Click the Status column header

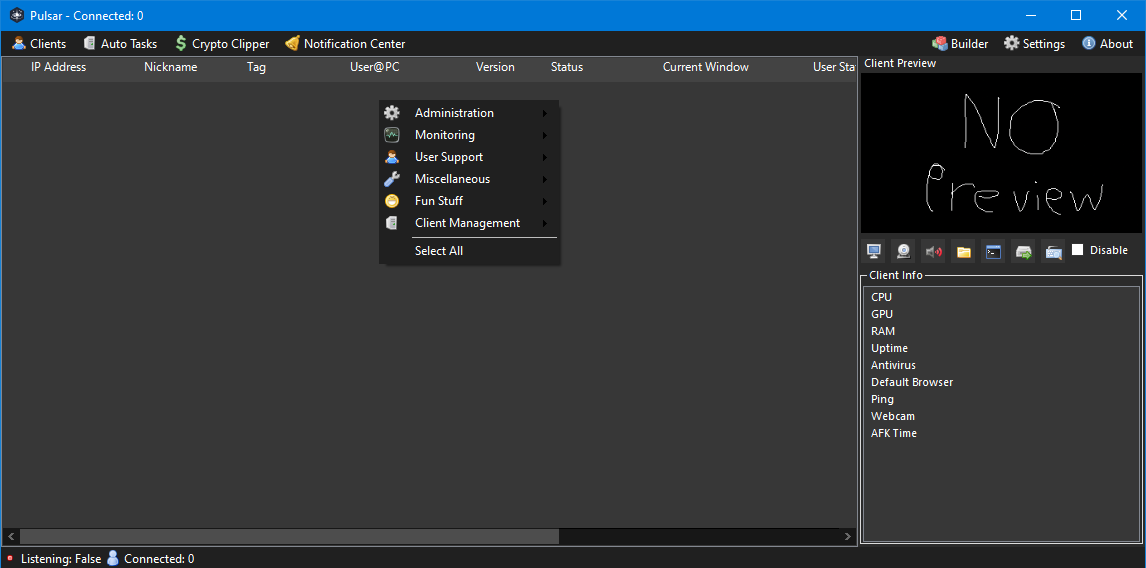click(x=567, y=67)
